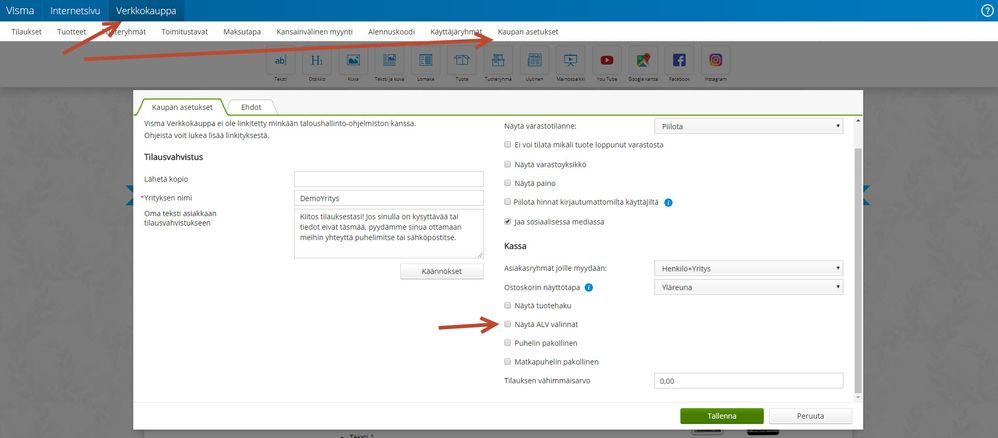The width and height of the screenshot is (998, 438).
Task: Open Toimitustavat submenu
Action: coord(185,32)
